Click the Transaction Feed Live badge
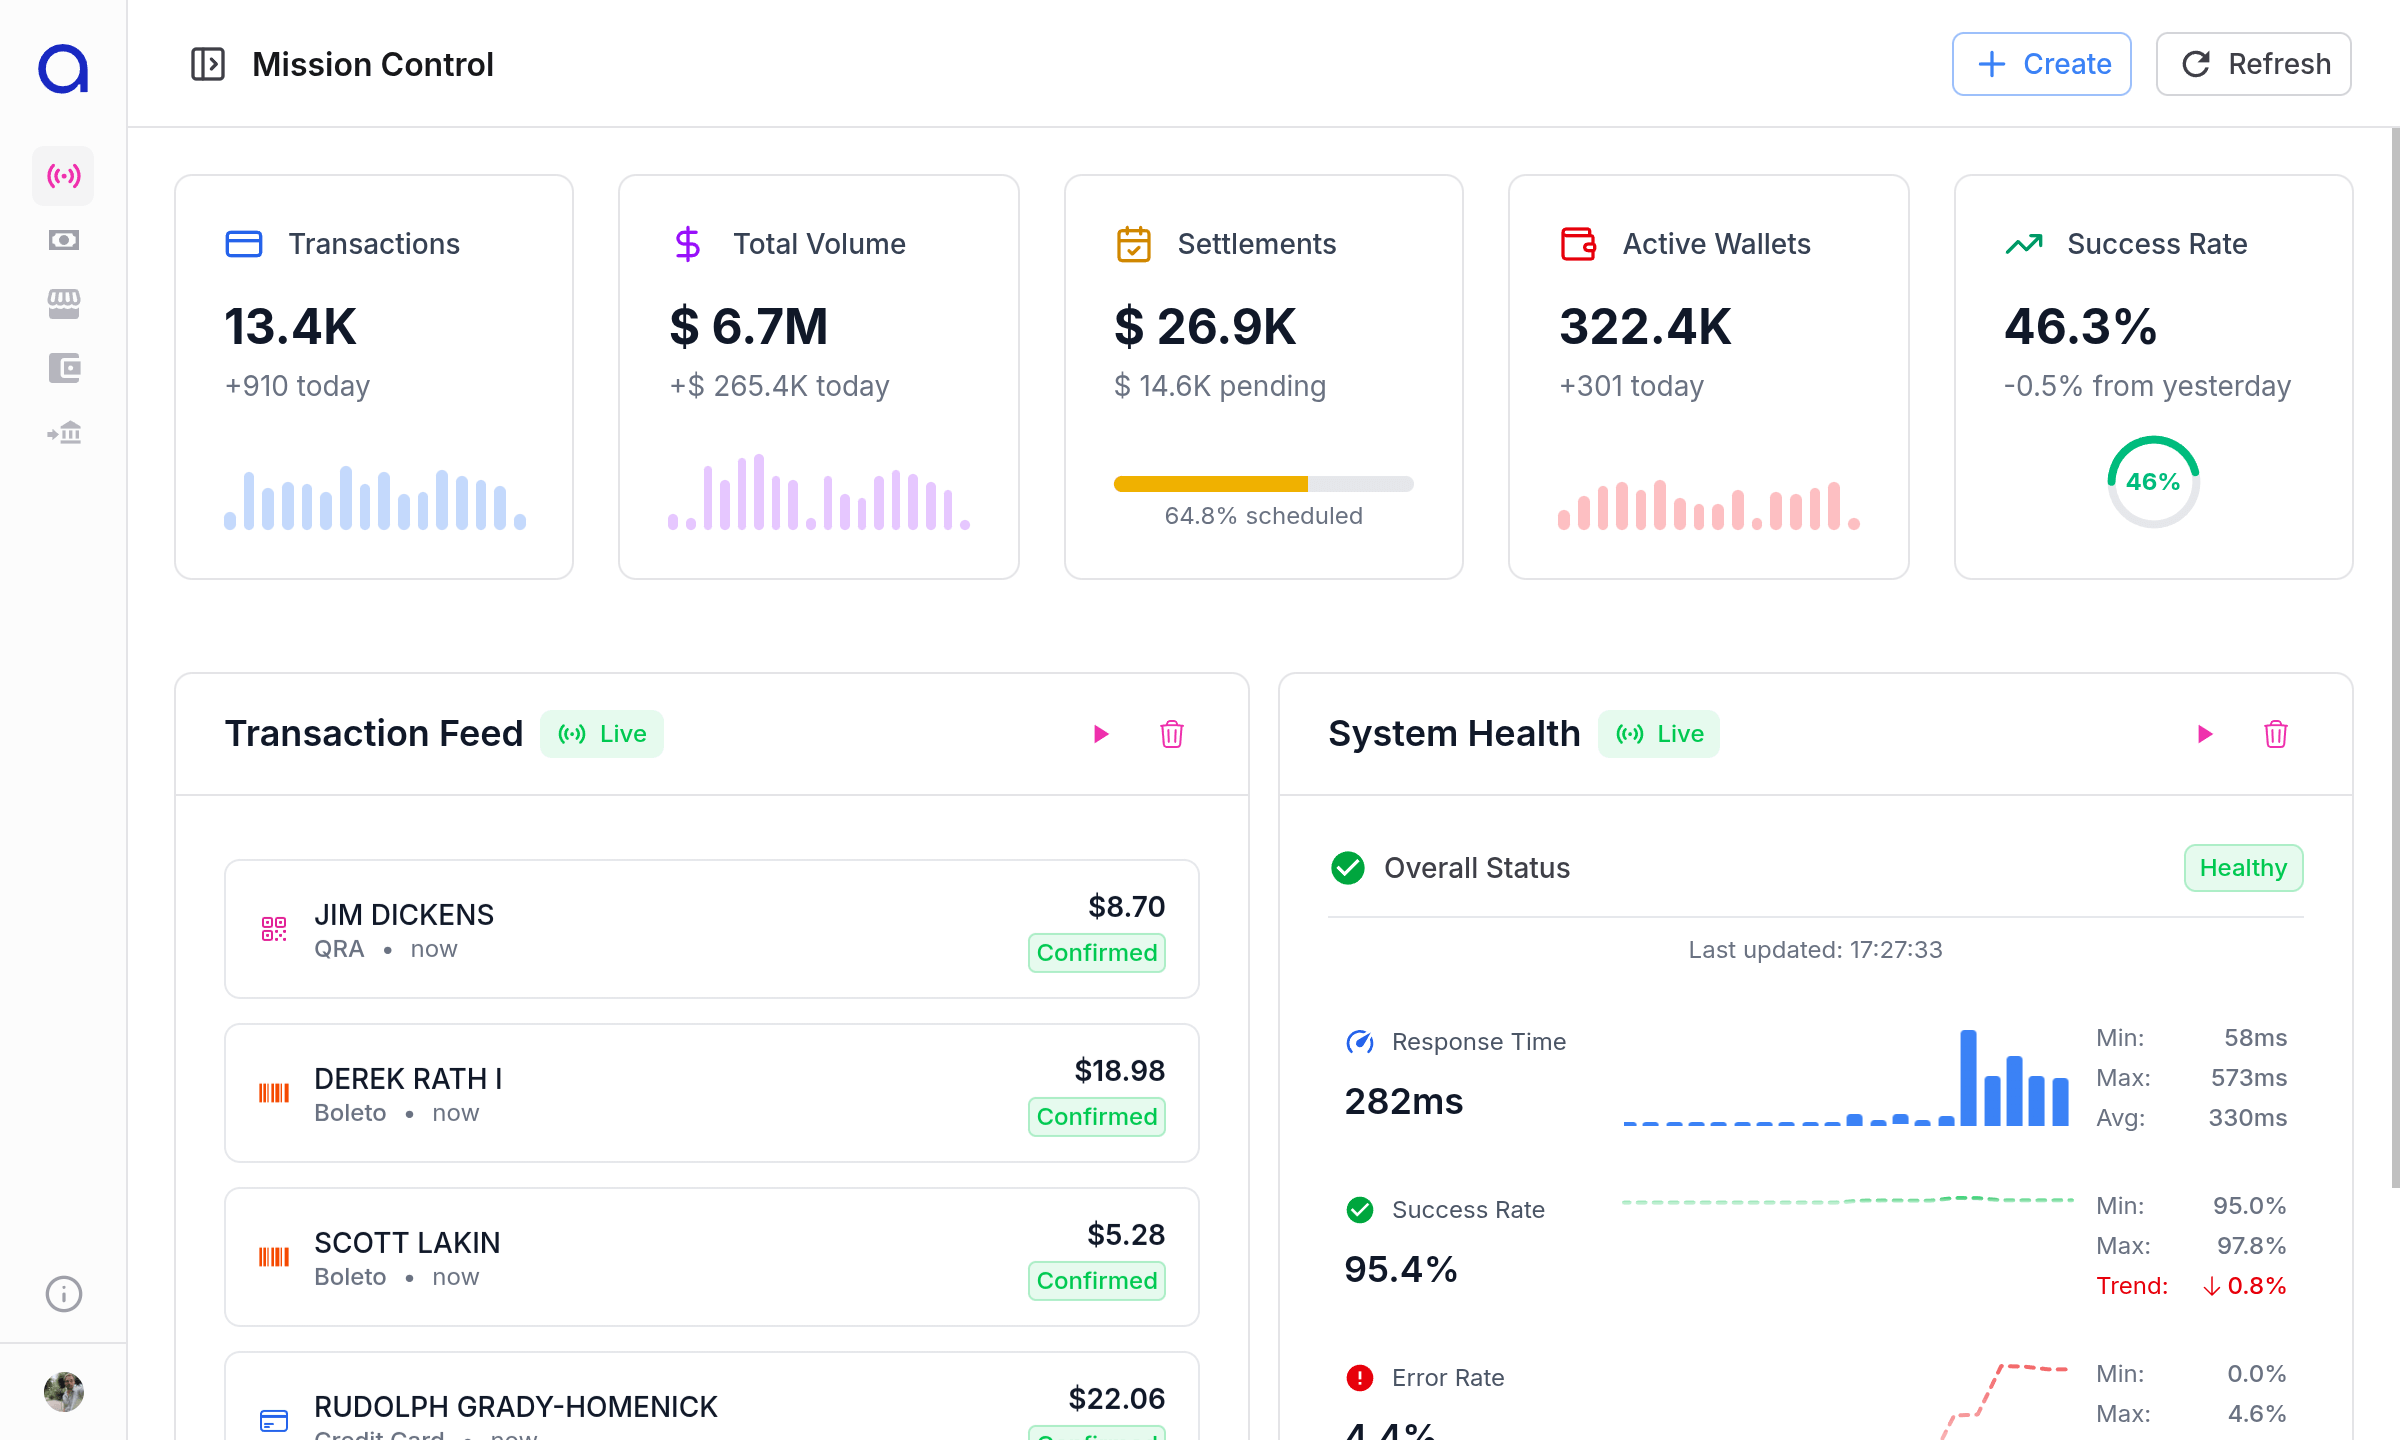 pos(602,734)
